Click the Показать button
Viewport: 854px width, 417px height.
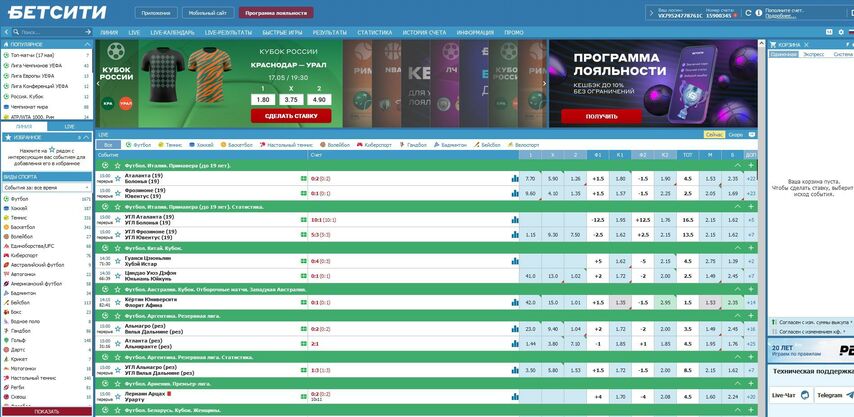(47, 412)
